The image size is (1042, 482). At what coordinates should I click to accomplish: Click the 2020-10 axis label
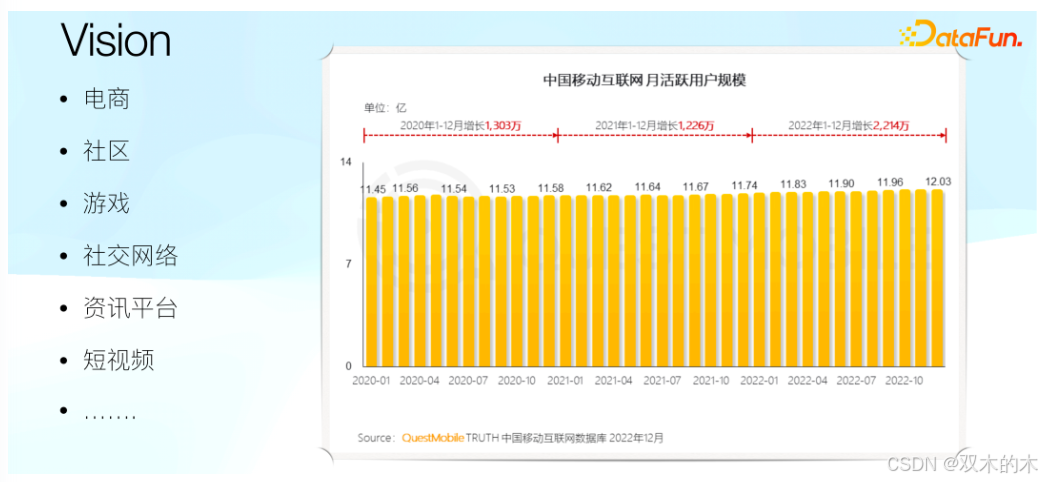518,382
